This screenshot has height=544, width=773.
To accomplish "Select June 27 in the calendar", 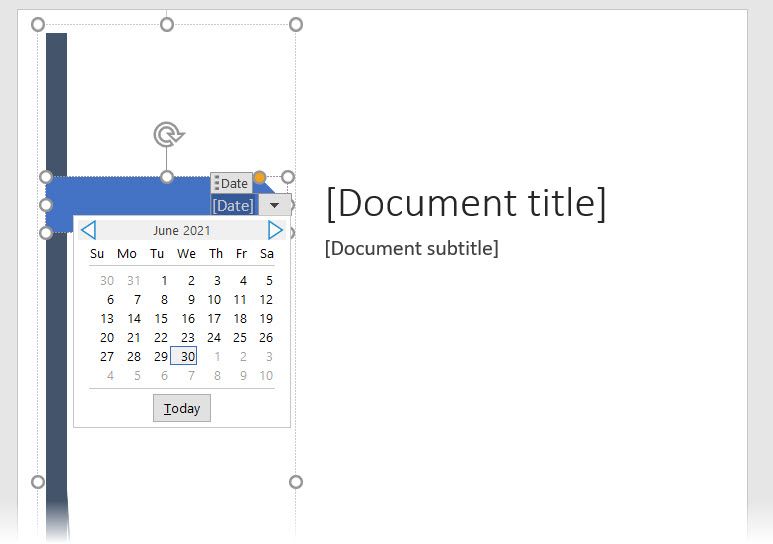I will [x=107, y=357].
